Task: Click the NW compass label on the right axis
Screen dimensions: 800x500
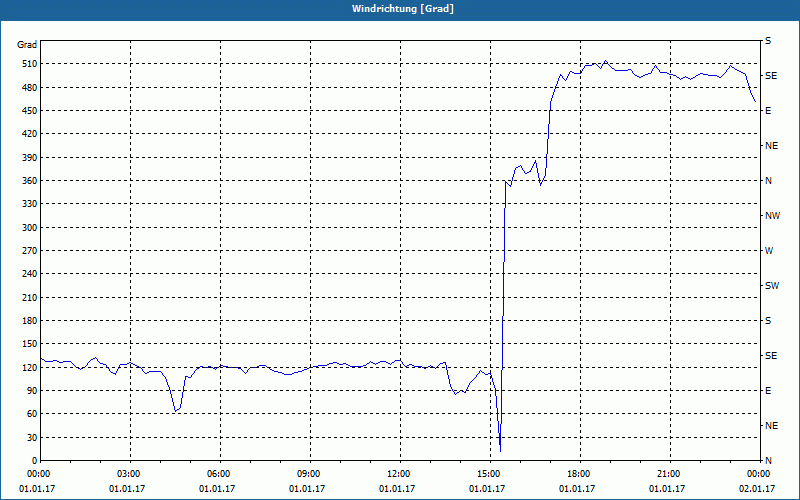Action: [772, 216]
